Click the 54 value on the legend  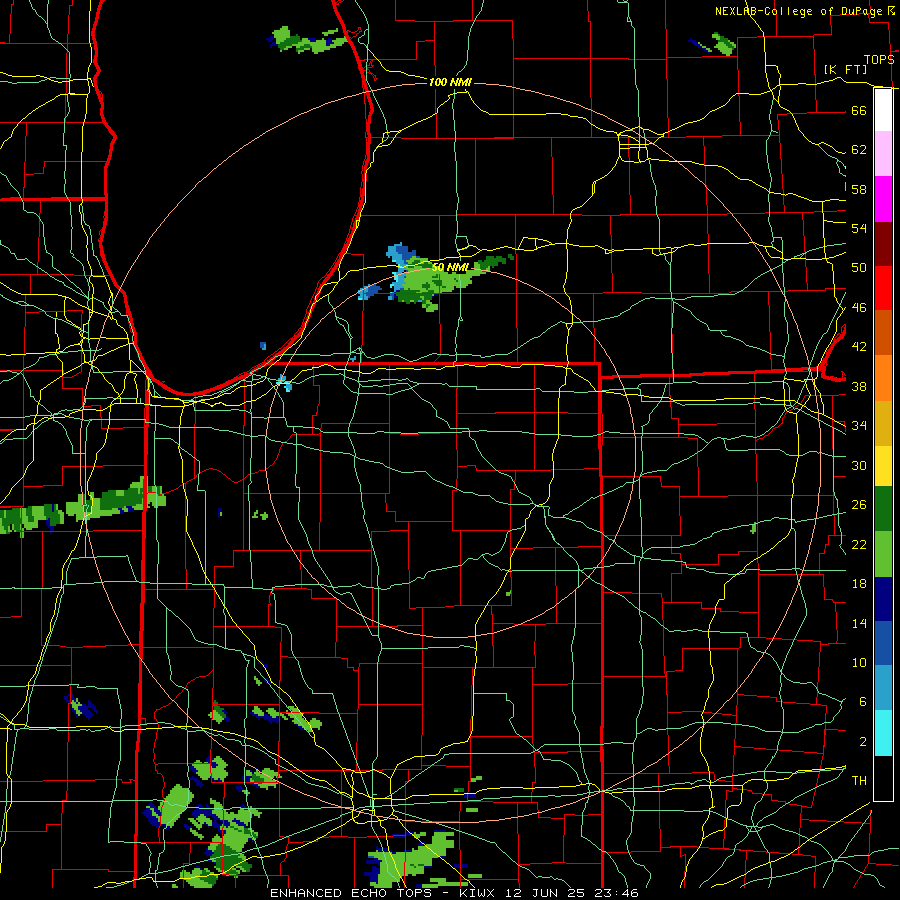click(859, 228)
